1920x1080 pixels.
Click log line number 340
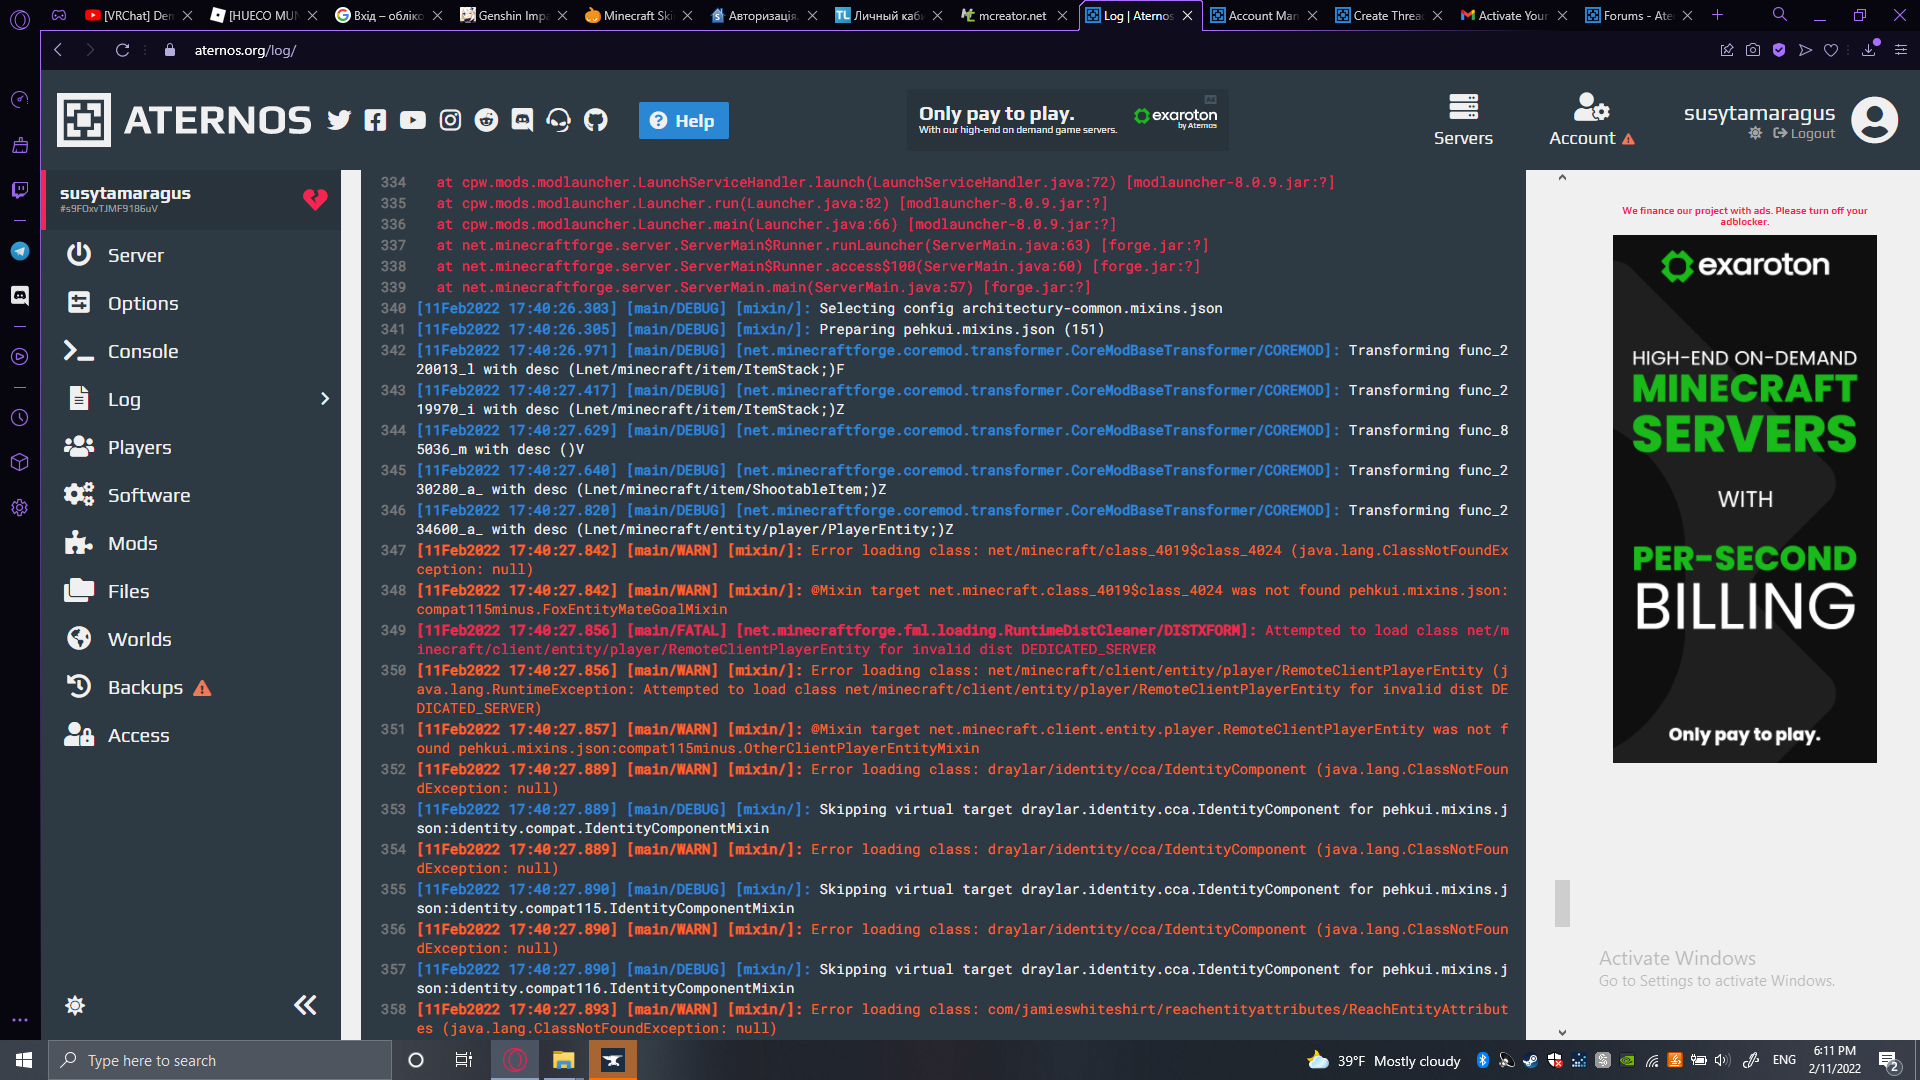tap(393, 308)
